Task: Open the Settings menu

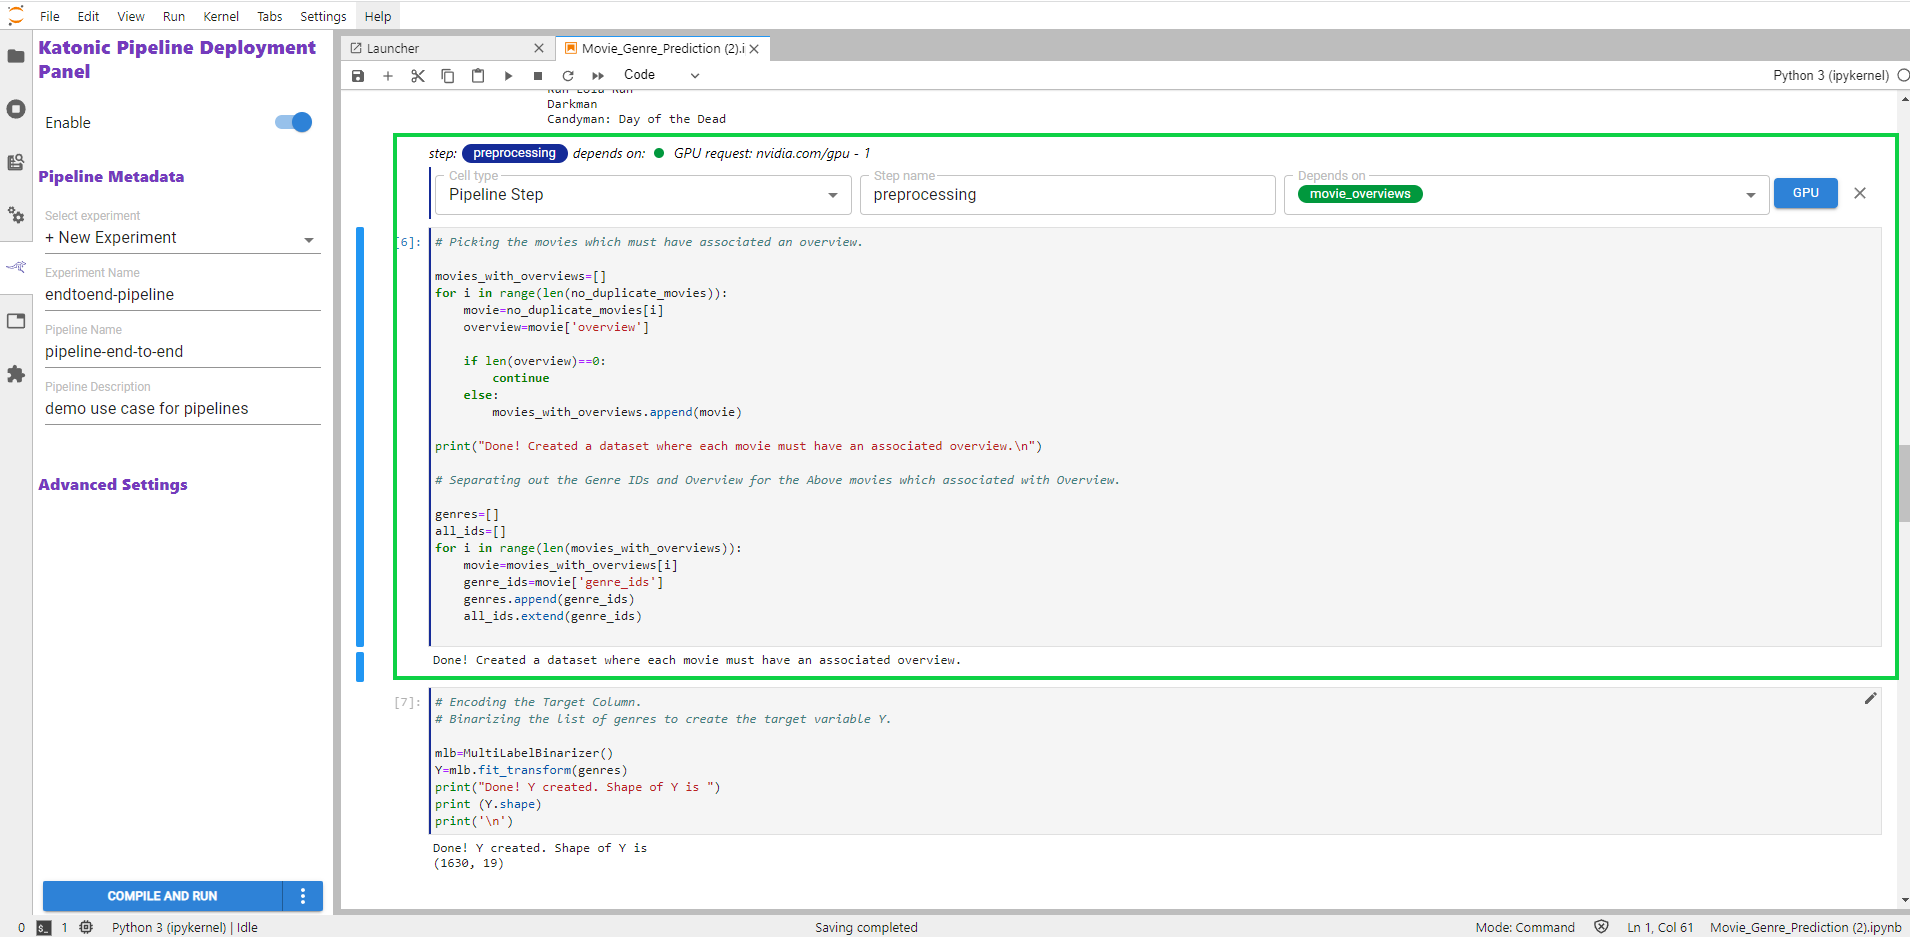Action: (x=323, y=16)
